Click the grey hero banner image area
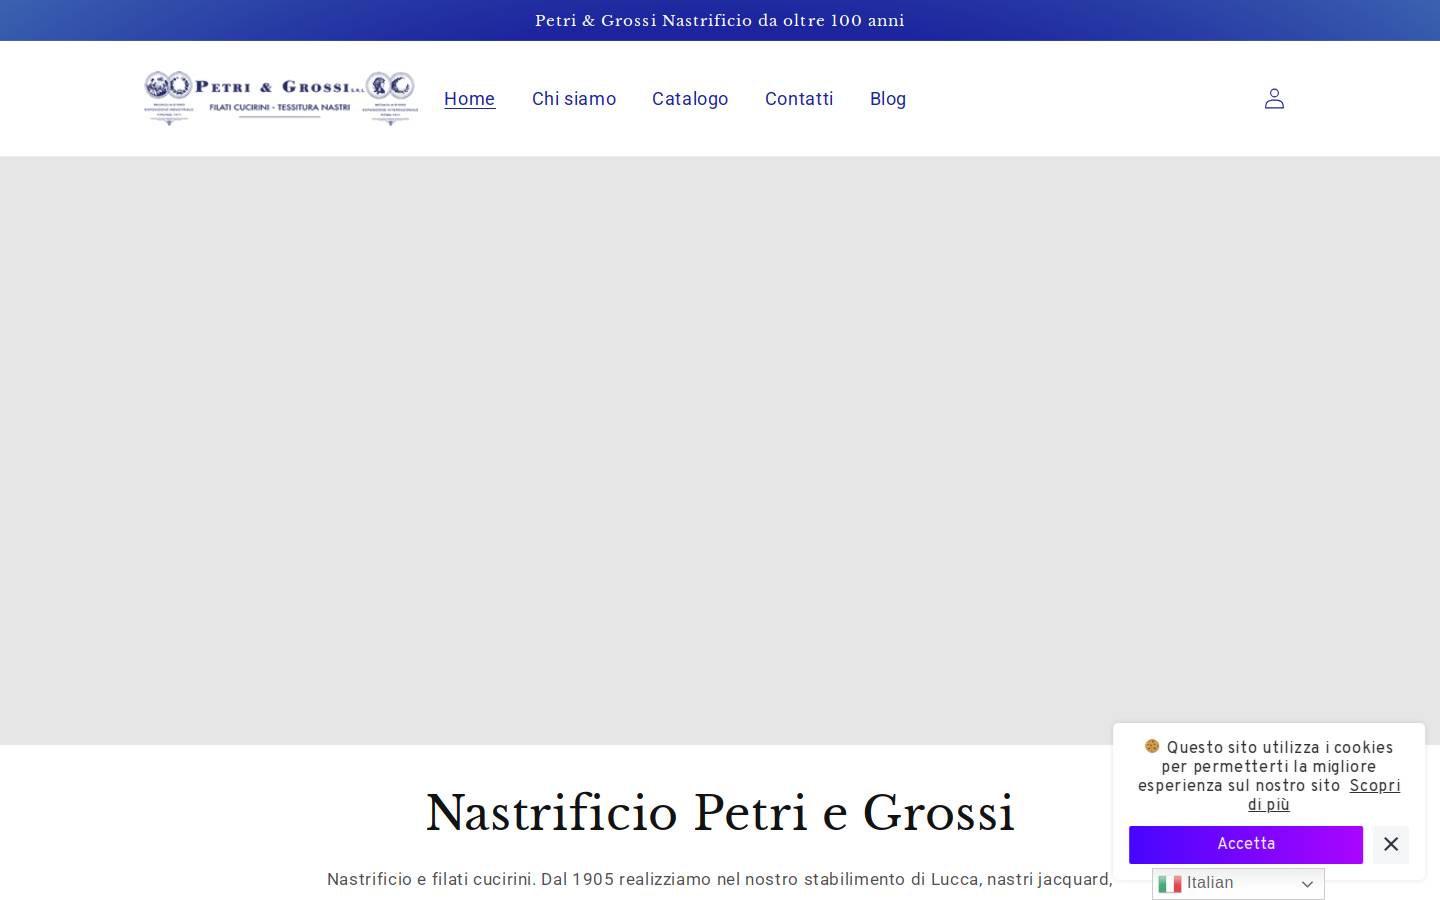Image resolution: width=1440 pixels, height=900 pixels. (720, 450)
